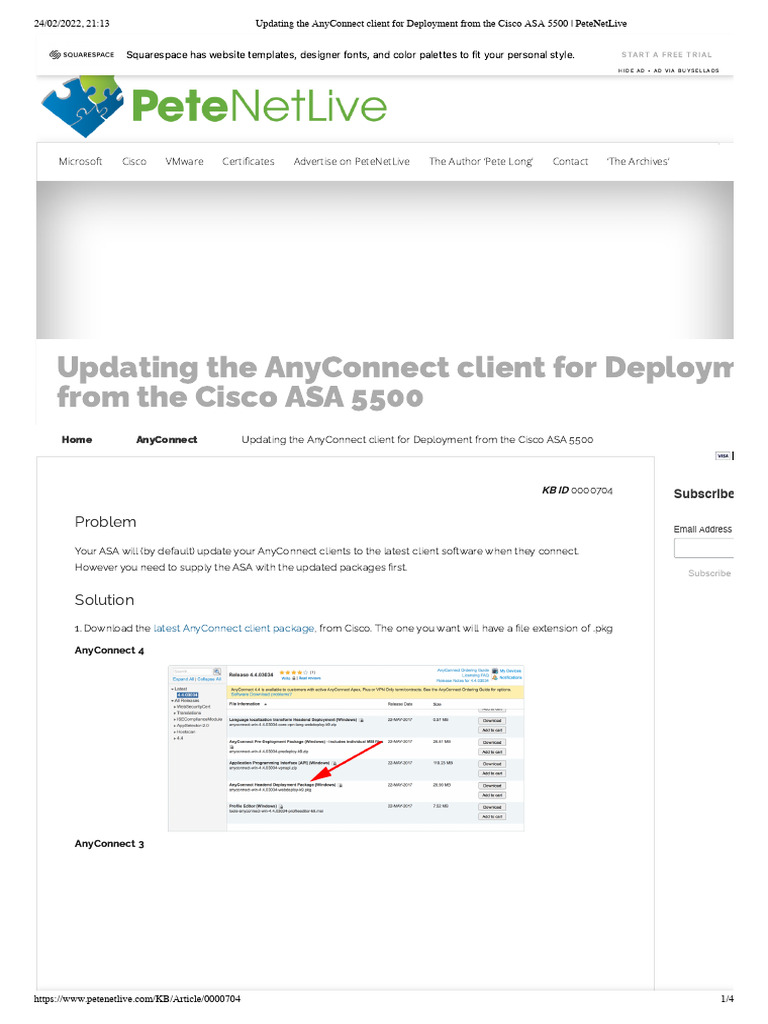Viewport: 768px width, 1024px height.
Task: Click the Squarespace logo in the ad
Action: [82, 55]
